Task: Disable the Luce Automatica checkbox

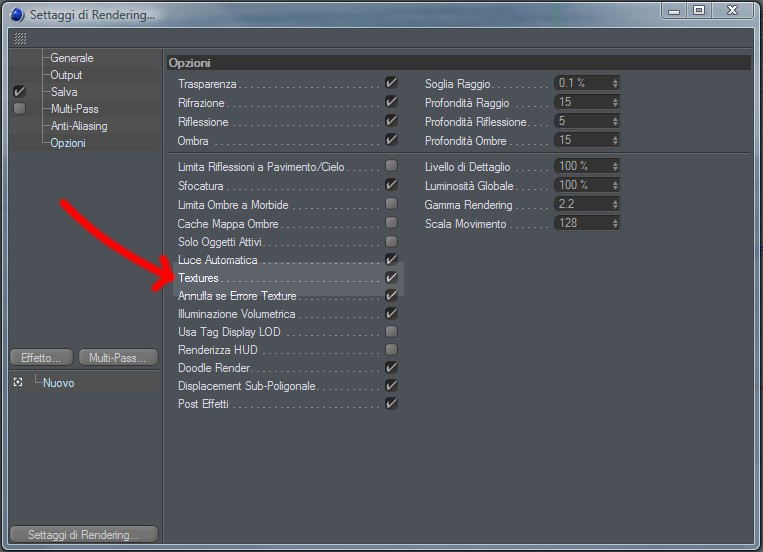Action: pos(391,259)
